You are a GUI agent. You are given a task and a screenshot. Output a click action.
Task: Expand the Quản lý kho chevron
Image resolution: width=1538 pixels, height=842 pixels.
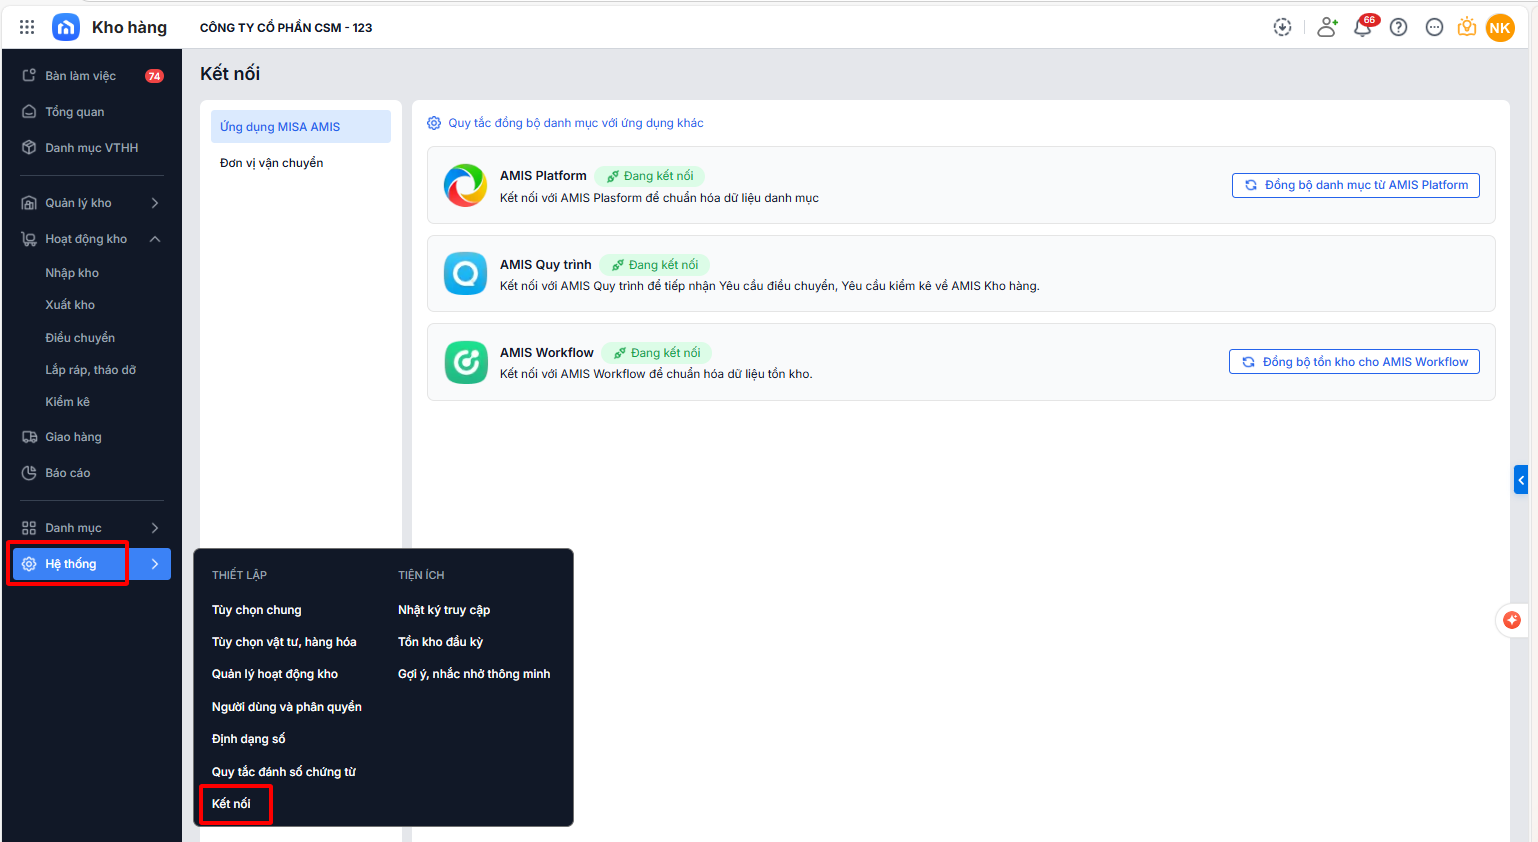tap(155, 203)
